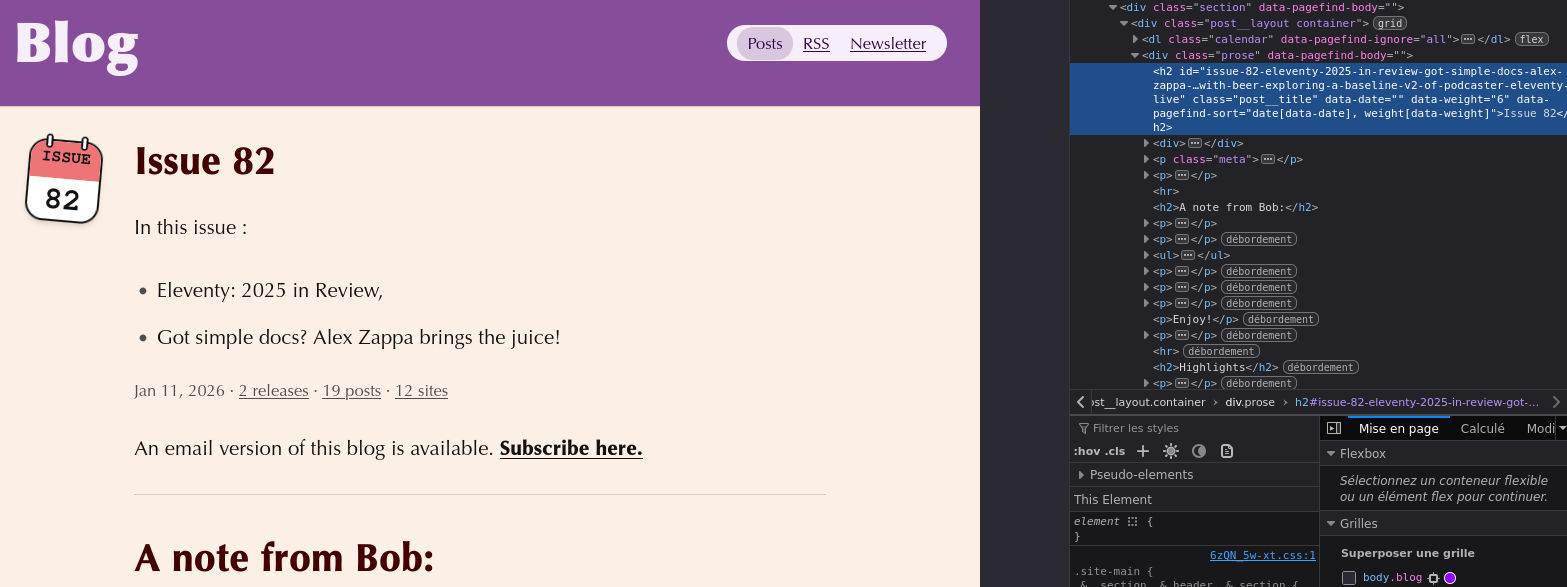The height and width of the screenshot is (587, 1567).
Task: Toggle dark color scheme simulation moon icon
Action: pos(1199,451)
